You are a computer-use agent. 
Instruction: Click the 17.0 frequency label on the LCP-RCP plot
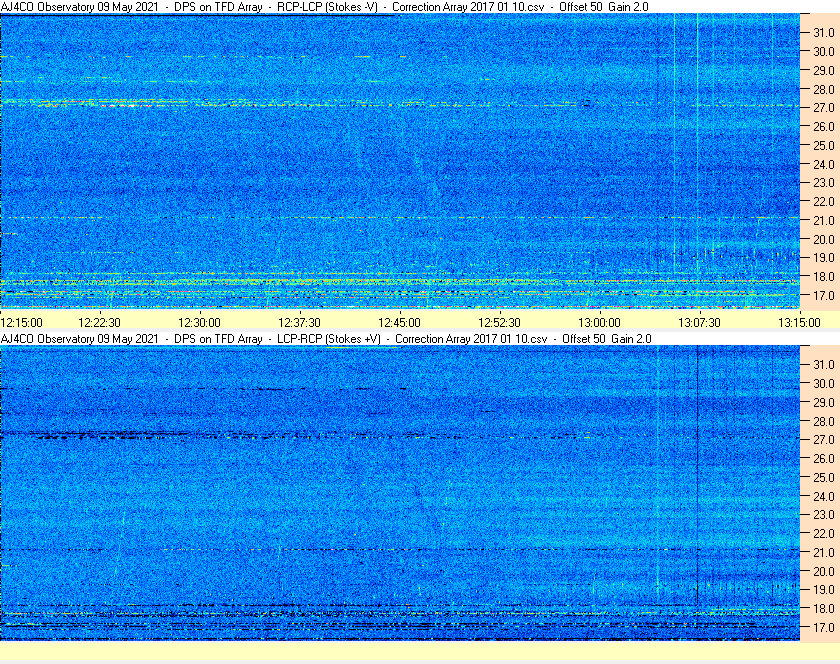[824, 627]
